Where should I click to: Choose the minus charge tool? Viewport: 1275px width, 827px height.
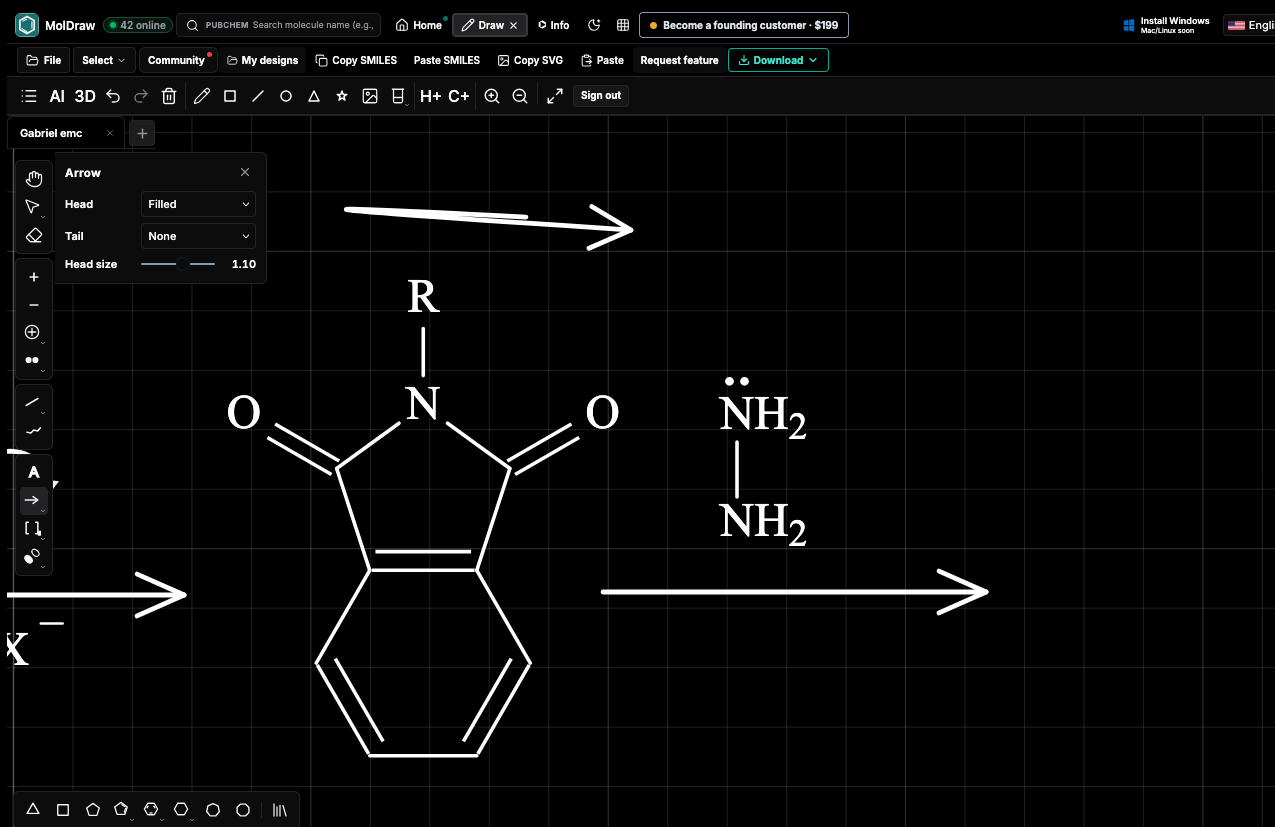pyautogui.click(x=34, y=305)
